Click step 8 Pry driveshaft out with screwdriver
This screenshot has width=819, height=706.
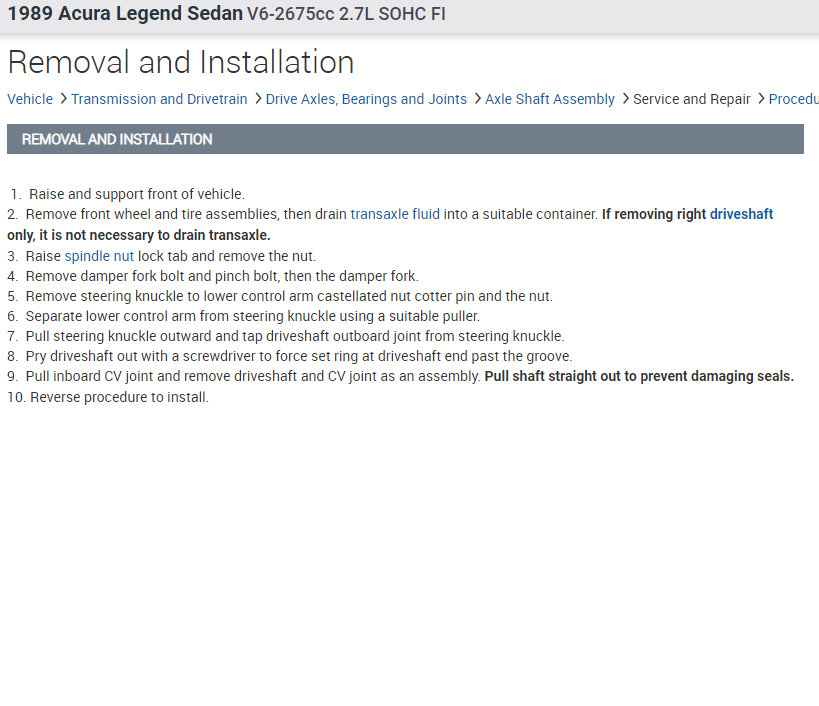[x=290, y=356]
